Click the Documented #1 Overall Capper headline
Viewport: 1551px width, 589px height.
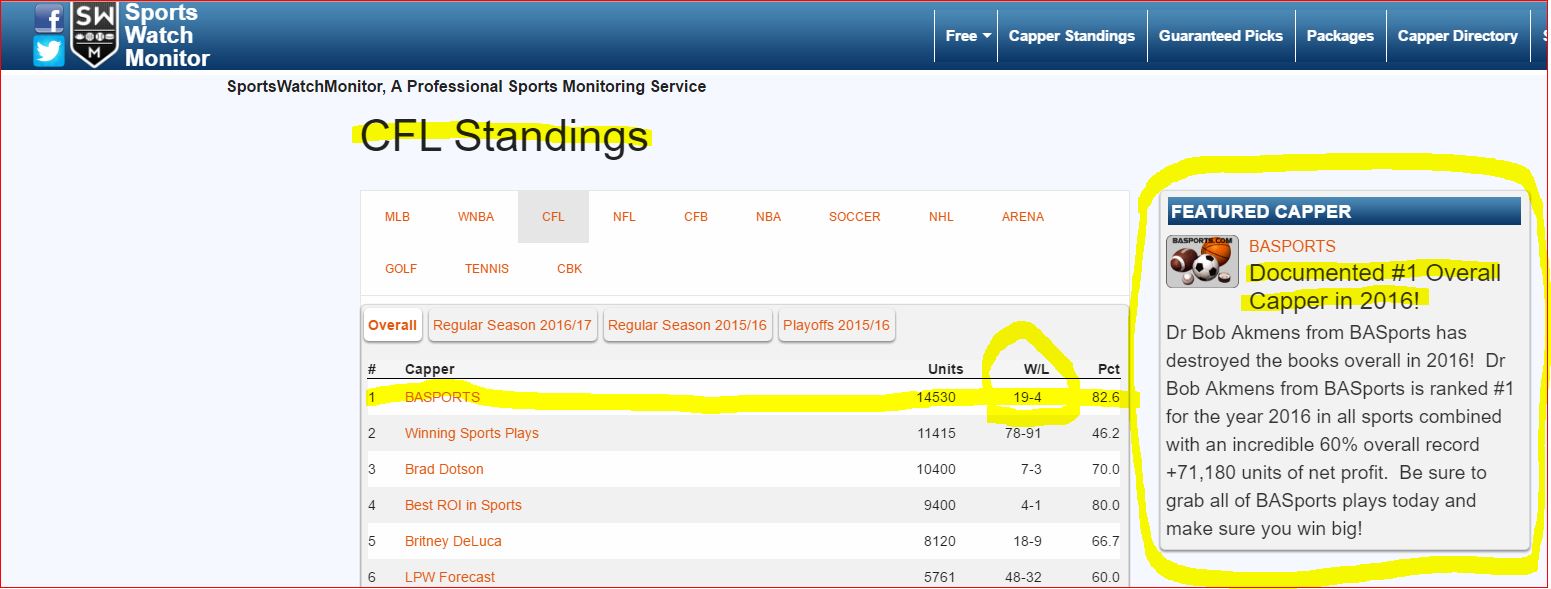click(x=1375, y=287)
